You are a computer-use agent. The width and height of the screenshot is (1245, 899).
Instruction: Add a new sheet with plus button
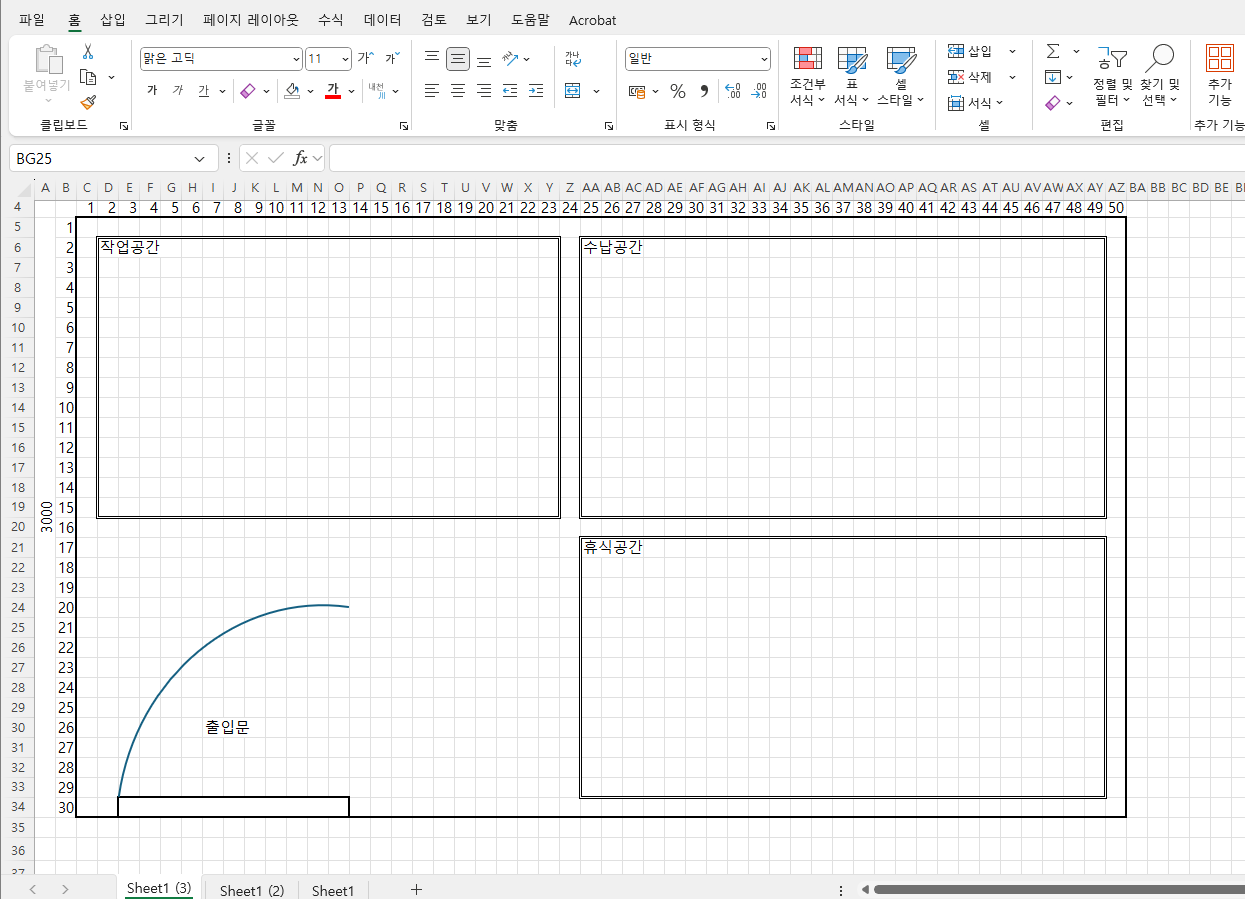pos(416,889)
